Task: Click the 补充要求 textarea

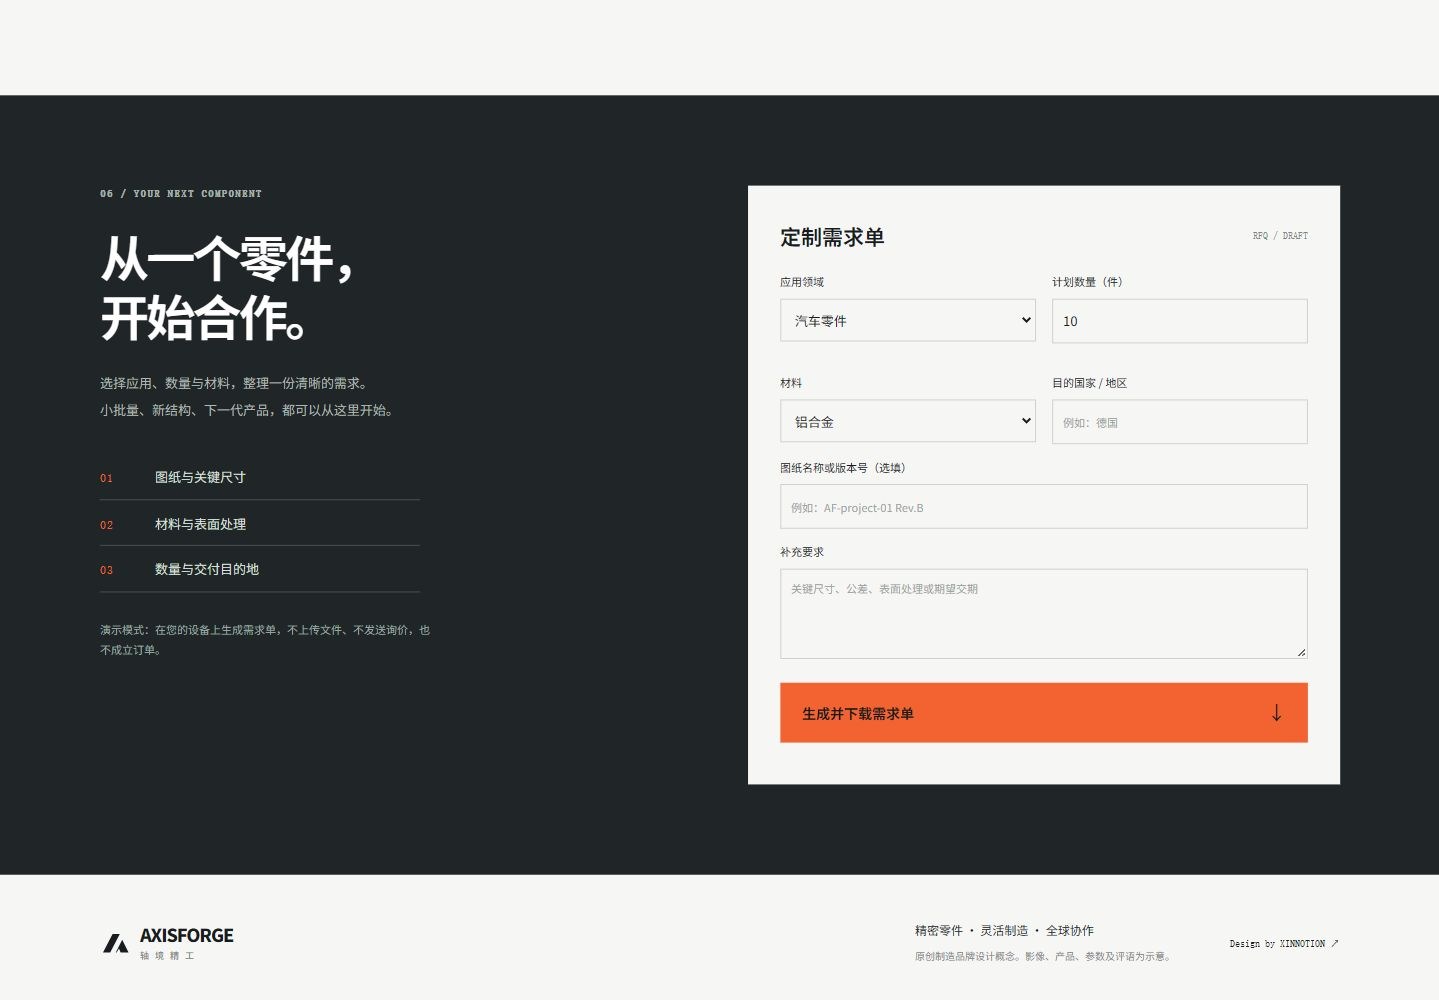Action: pyautogui.click(x=1044, y=614)
